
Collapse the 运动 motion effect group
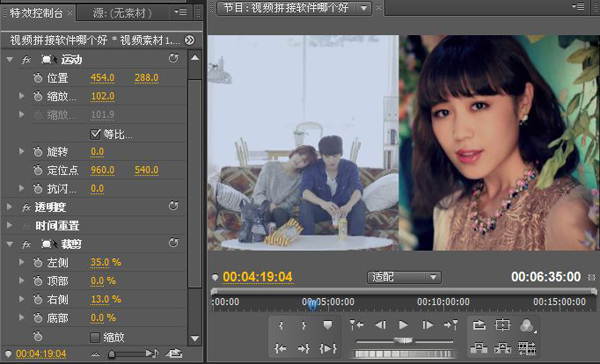[10, 59]
